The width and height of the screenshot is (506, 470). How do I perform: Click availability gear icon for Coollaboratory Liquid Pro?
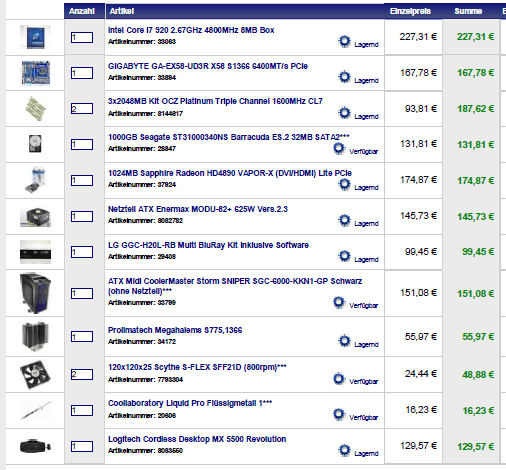(339, 414)
